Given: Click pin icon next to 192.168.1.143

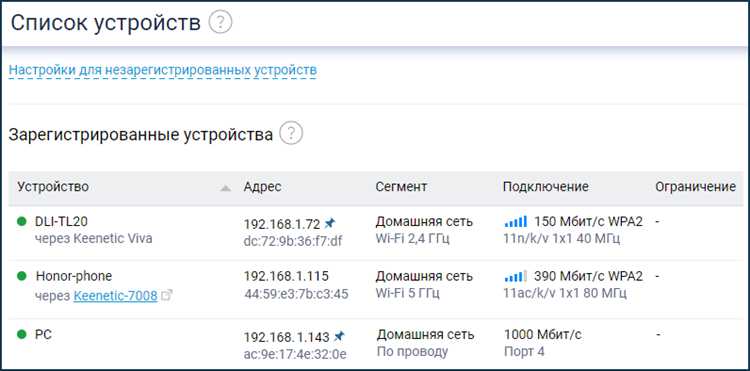Looking at the screenshot, I should pos(339,336).
